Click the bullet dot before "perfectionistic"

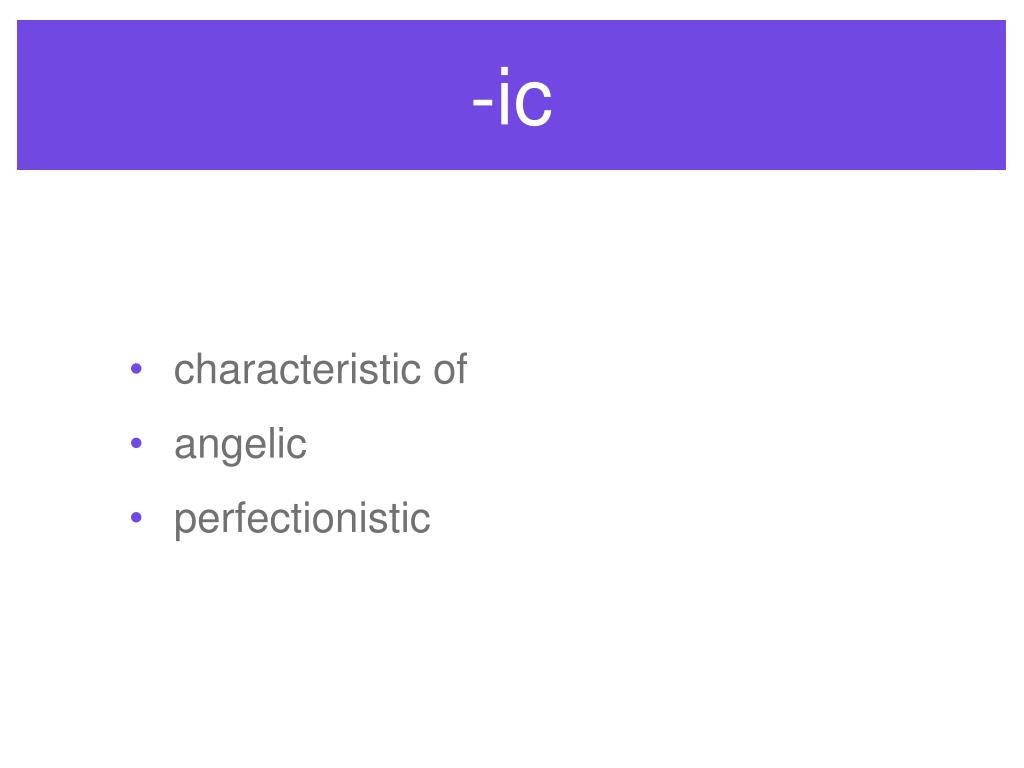(x=136, y=518)
